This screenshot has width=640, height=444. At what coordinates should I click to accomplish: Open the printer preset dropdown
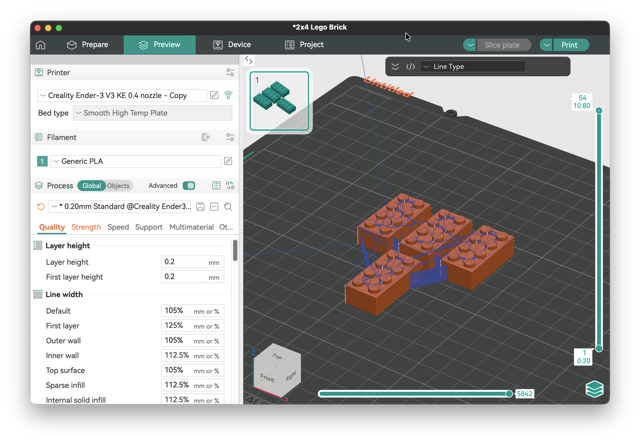[122, 95]
